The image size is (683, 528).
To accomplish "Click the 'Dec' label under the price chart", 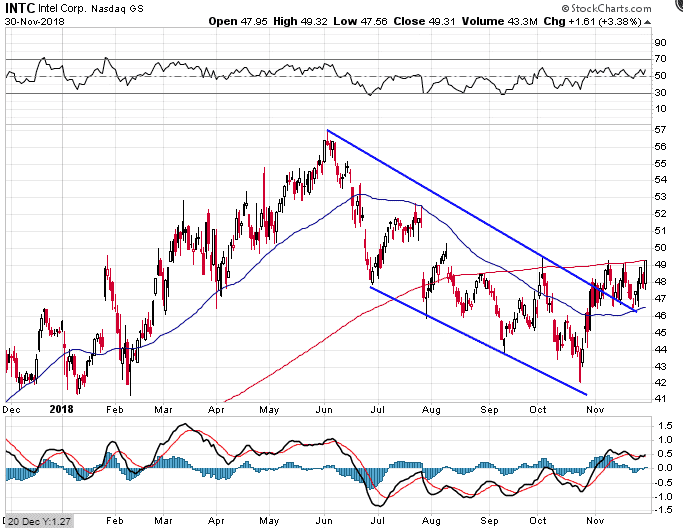I will tap(11, 410).
